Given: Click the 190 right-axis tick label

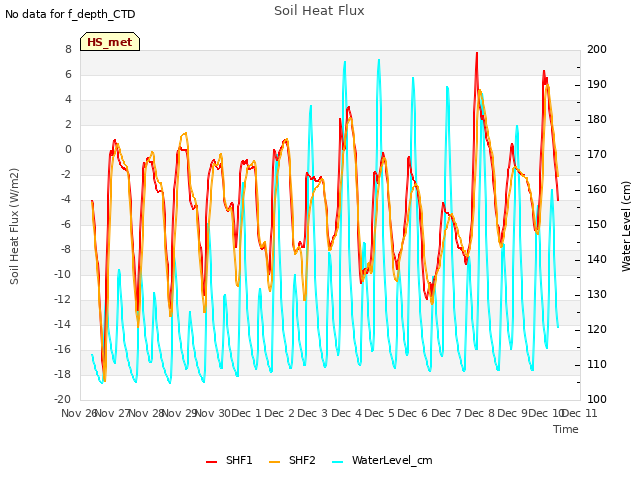Looking at the screenshot, I should tap(597, 84).
